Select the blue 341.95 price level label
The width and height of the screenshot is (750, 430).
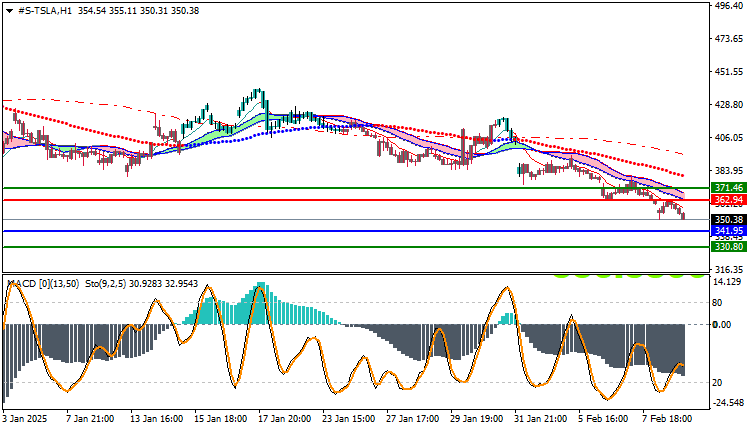click(x=728, y=231)
